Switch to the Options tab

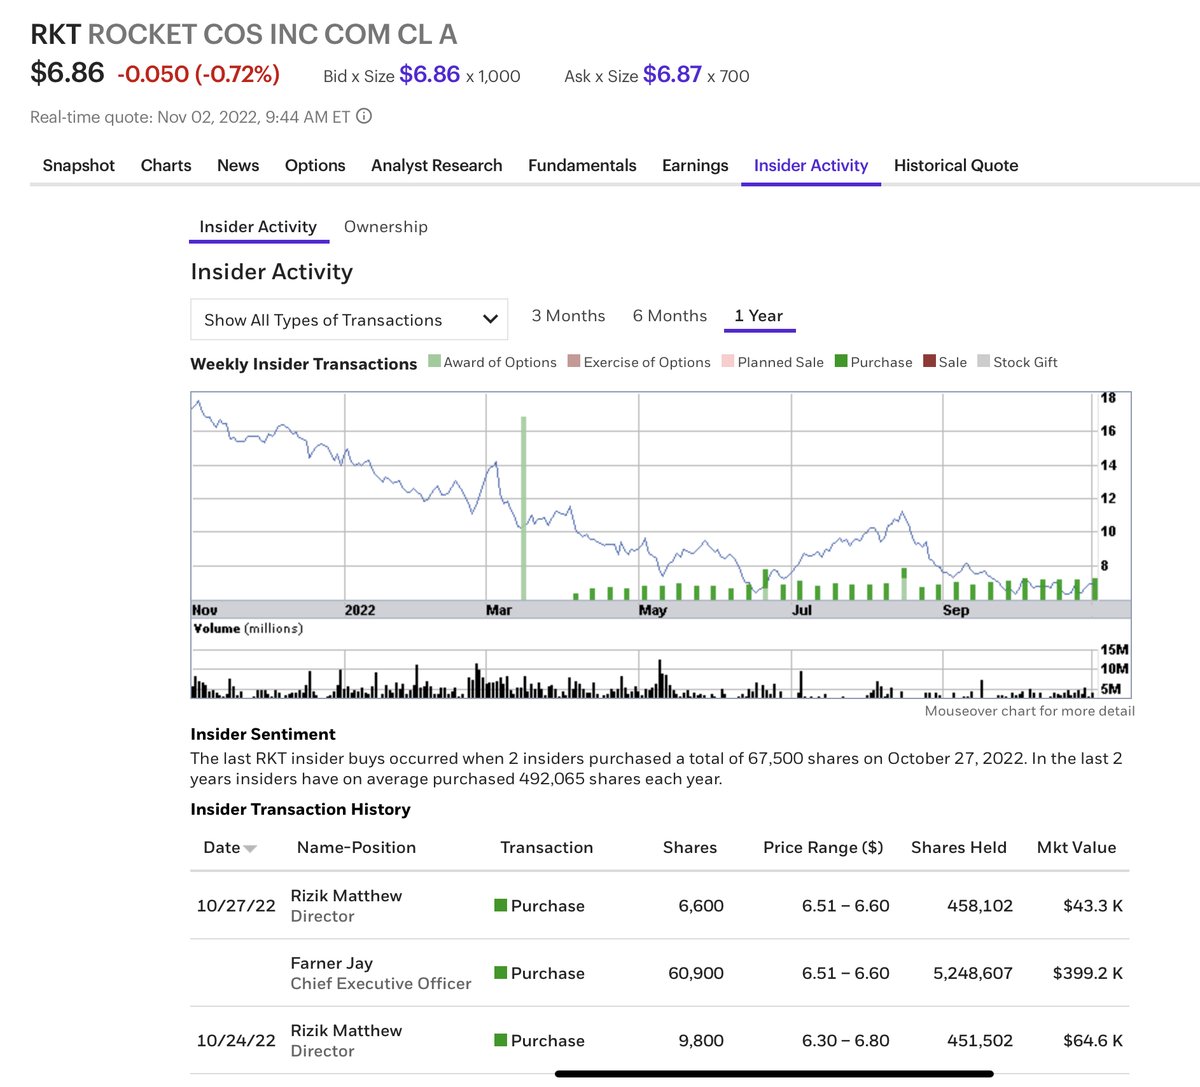(x=315, y=165)
